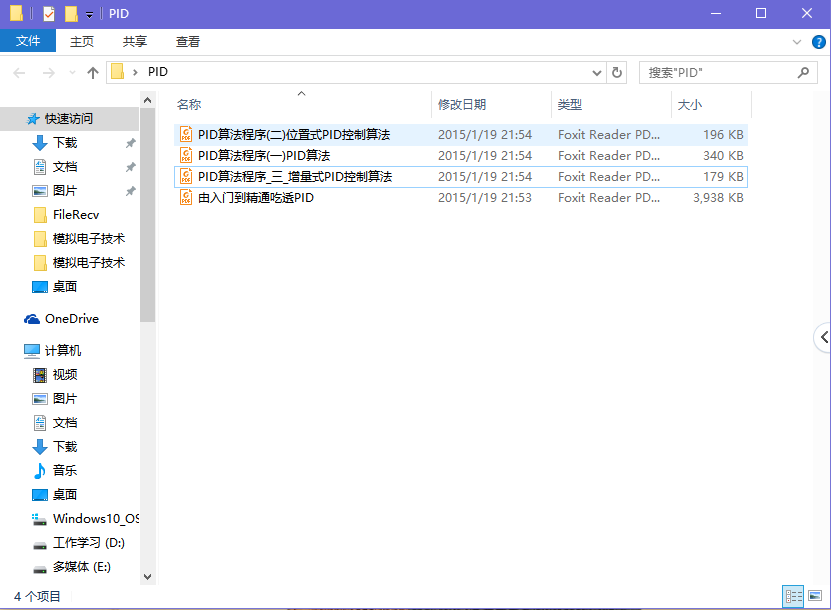
Task: Click the PID path in address bar
Action: point(157,72)
